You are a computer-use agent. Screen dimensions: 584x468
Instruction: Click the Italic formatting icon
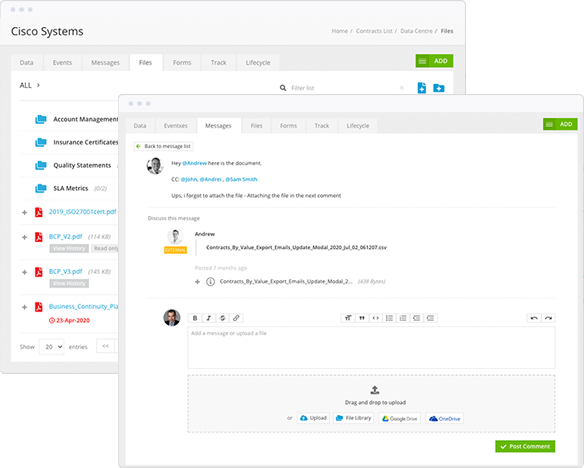(x=209, y=318)
